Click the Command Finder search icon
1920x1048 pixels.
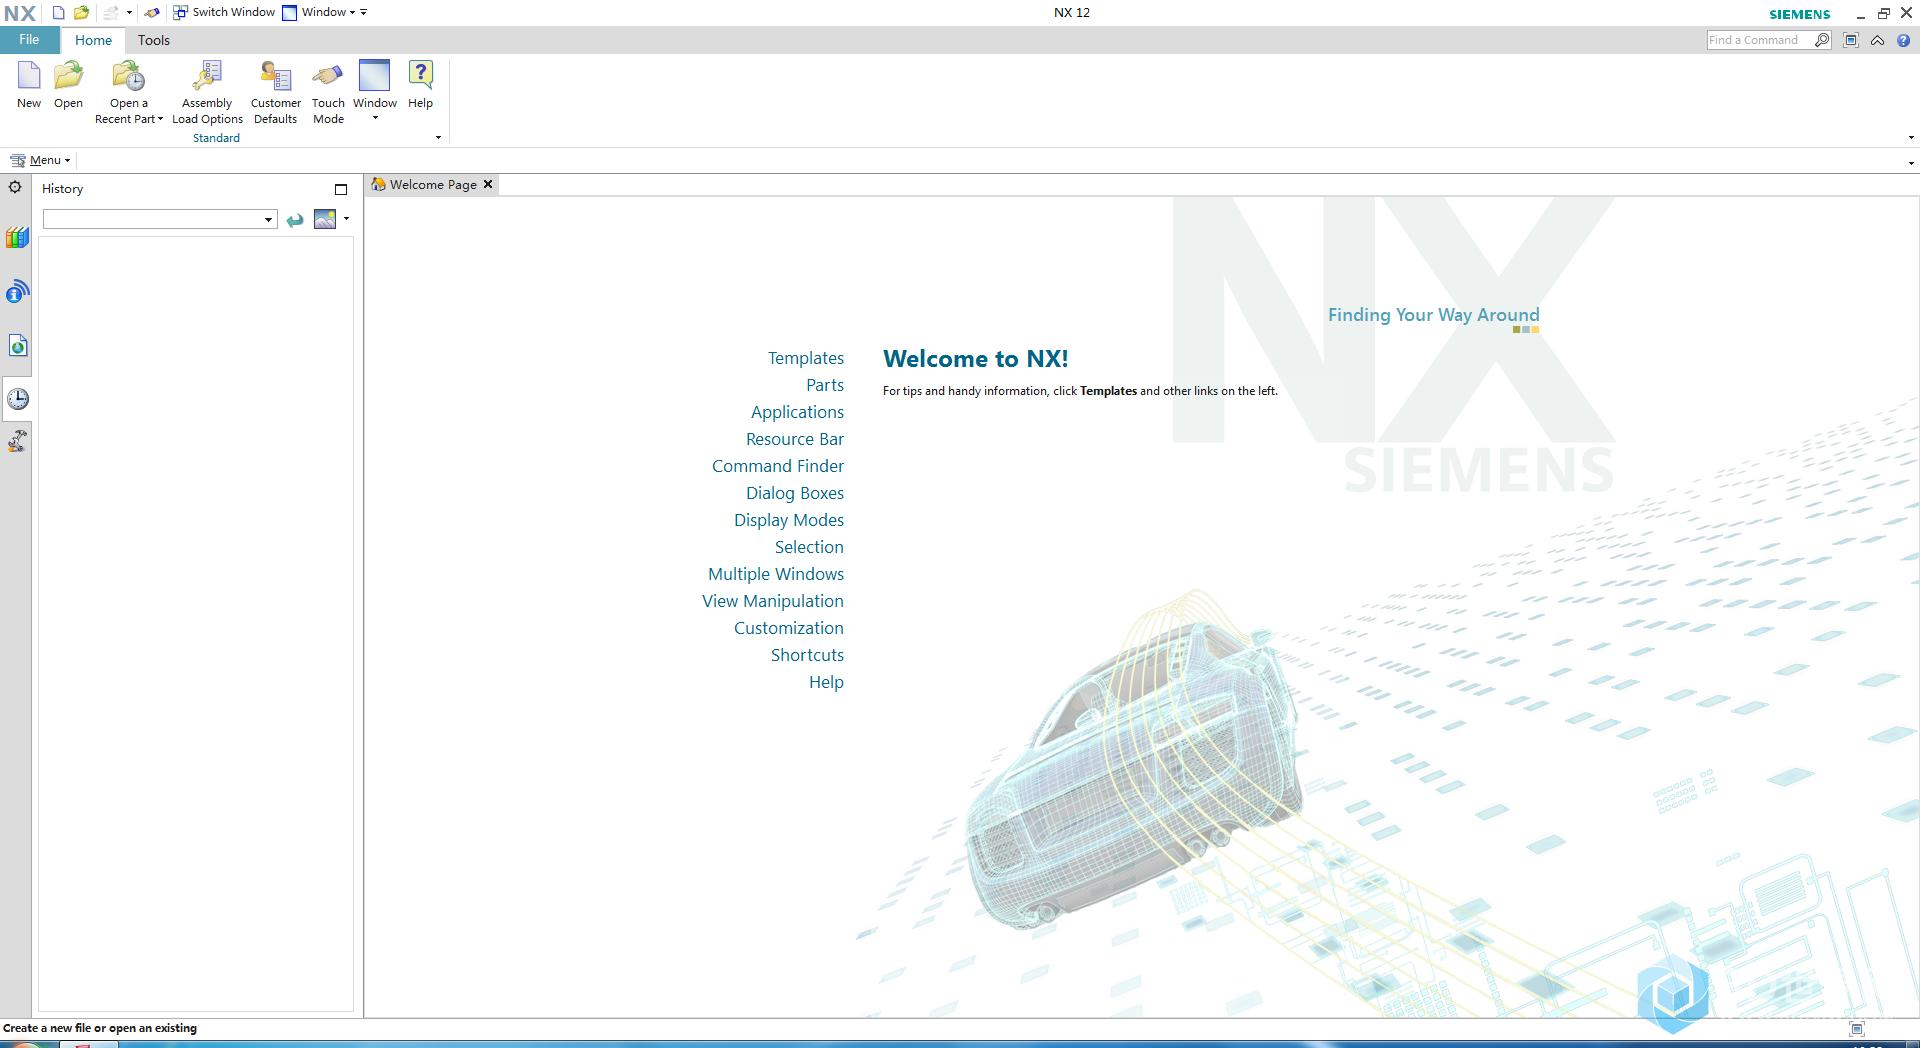coord(1822,40)
